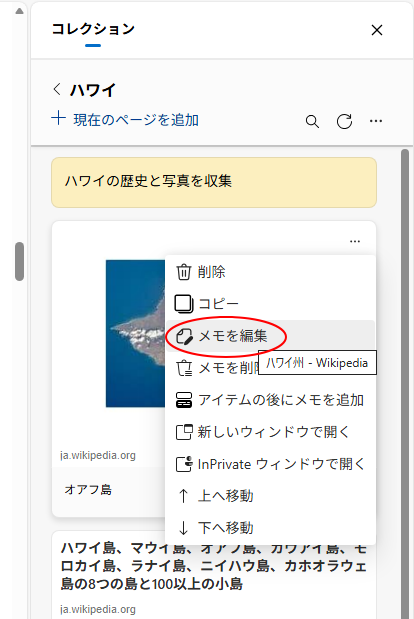
Task: Click the ハワイ collection title
Action: tap(93, 90)
